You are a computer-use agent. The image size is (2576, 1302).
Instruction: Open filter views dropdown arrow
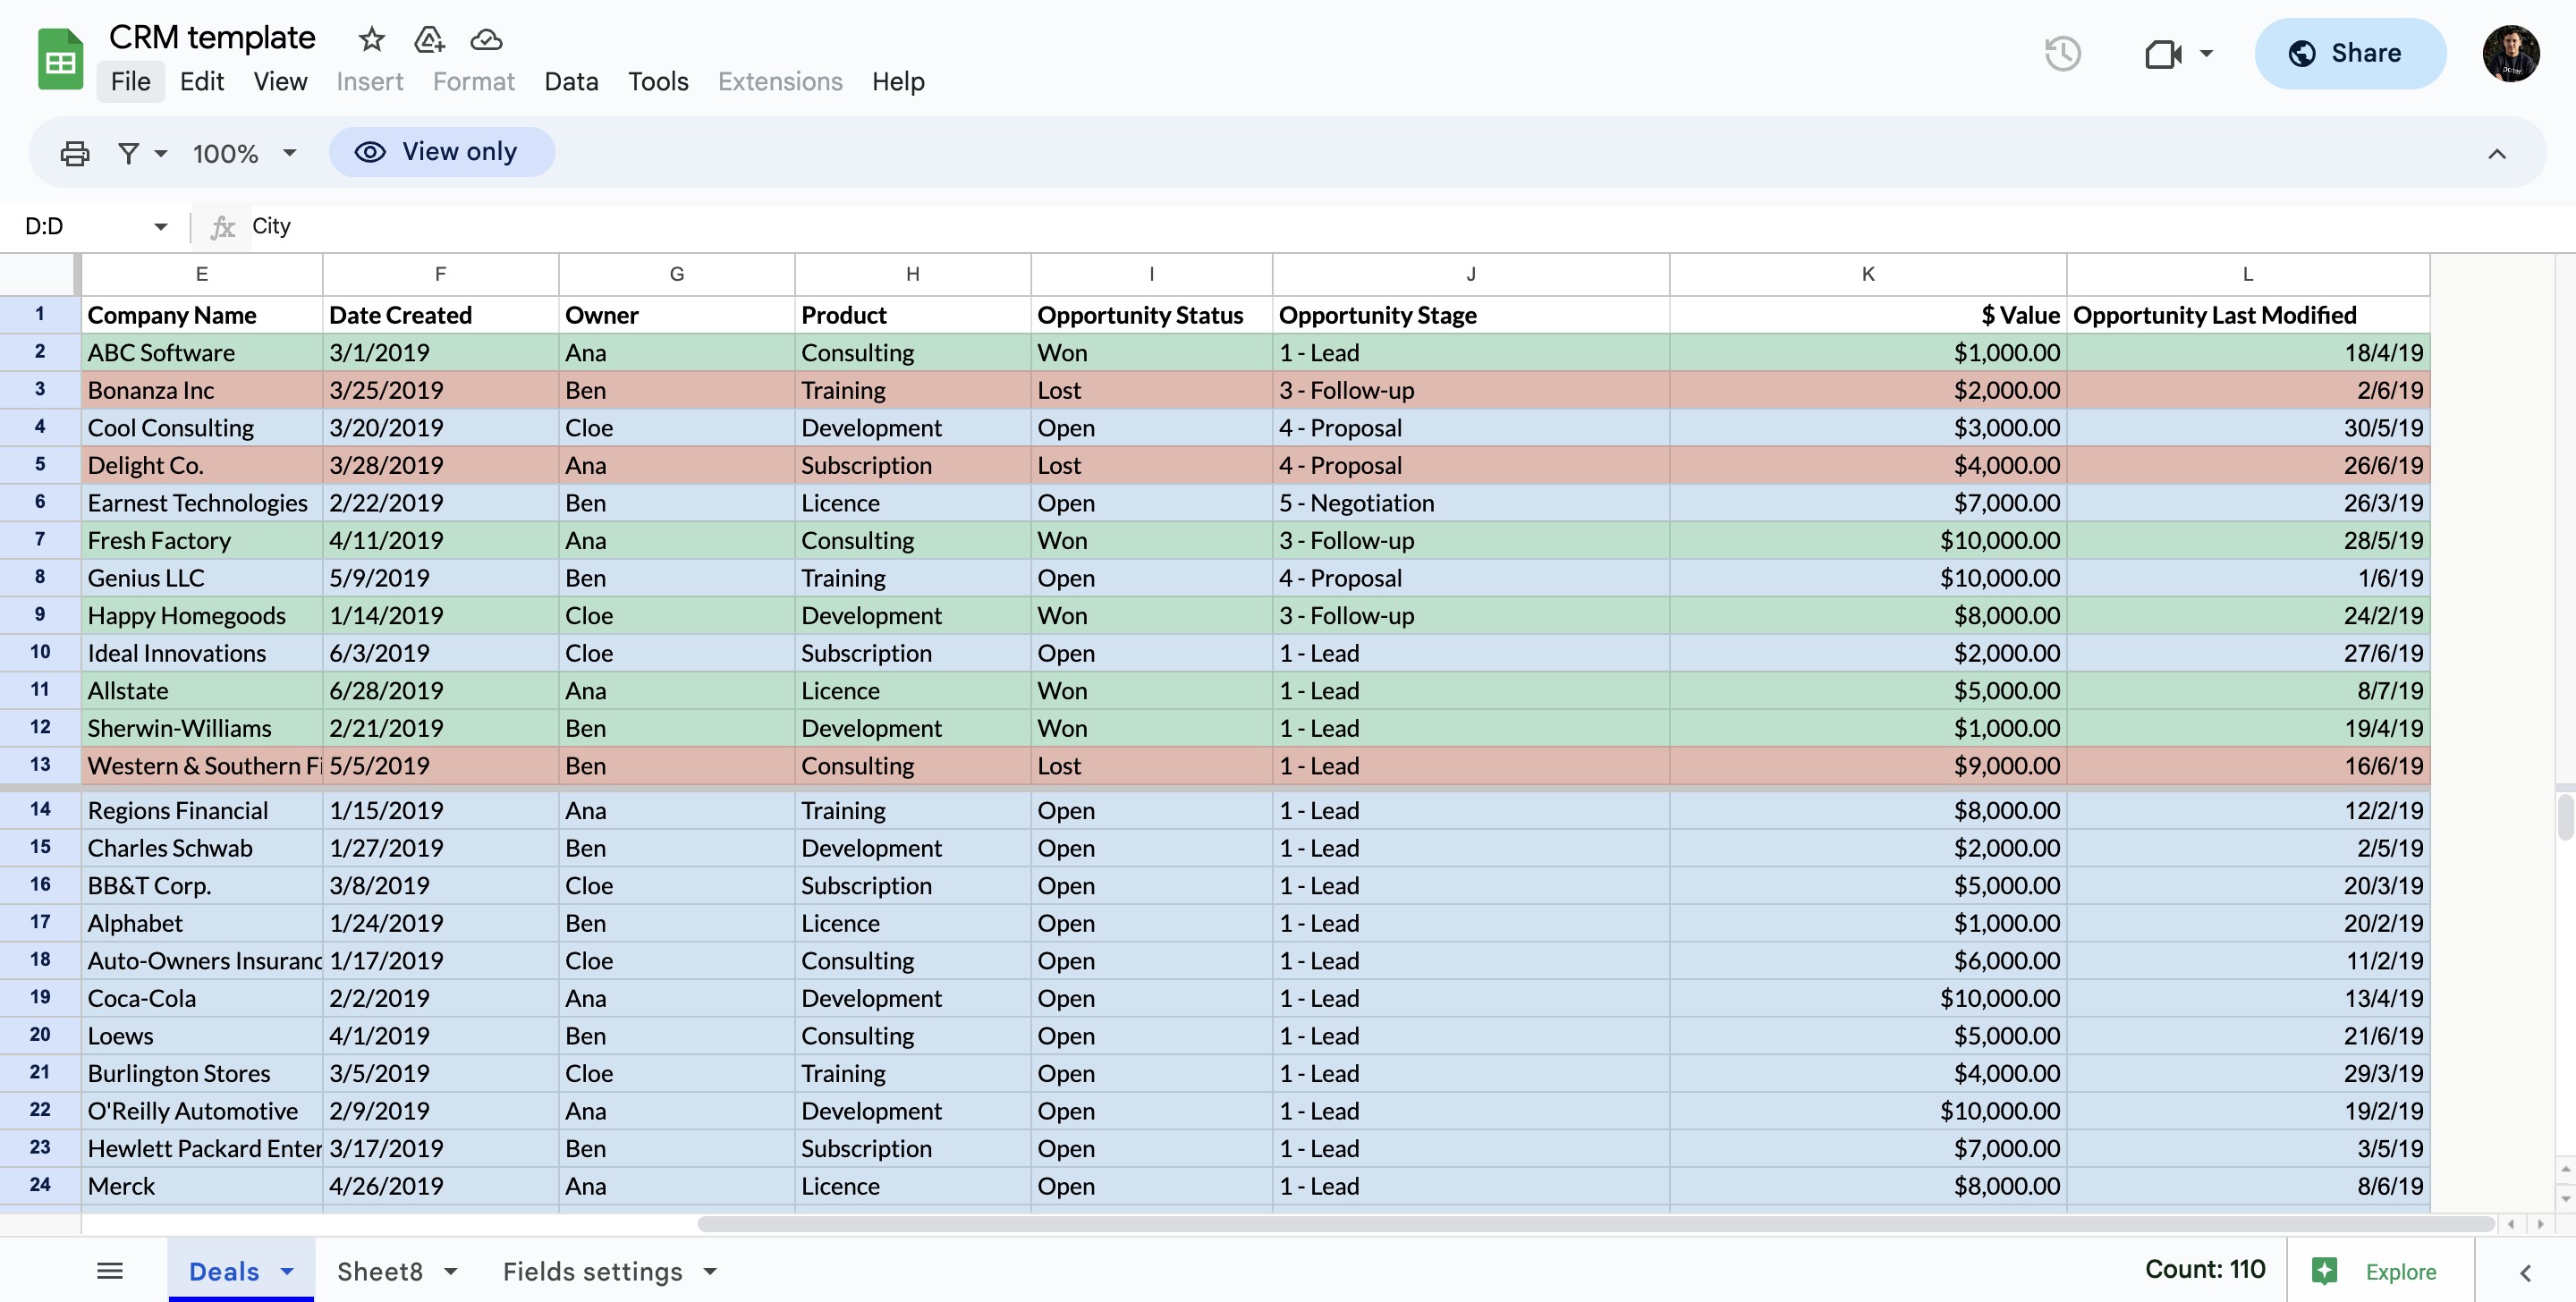[160, 153]
